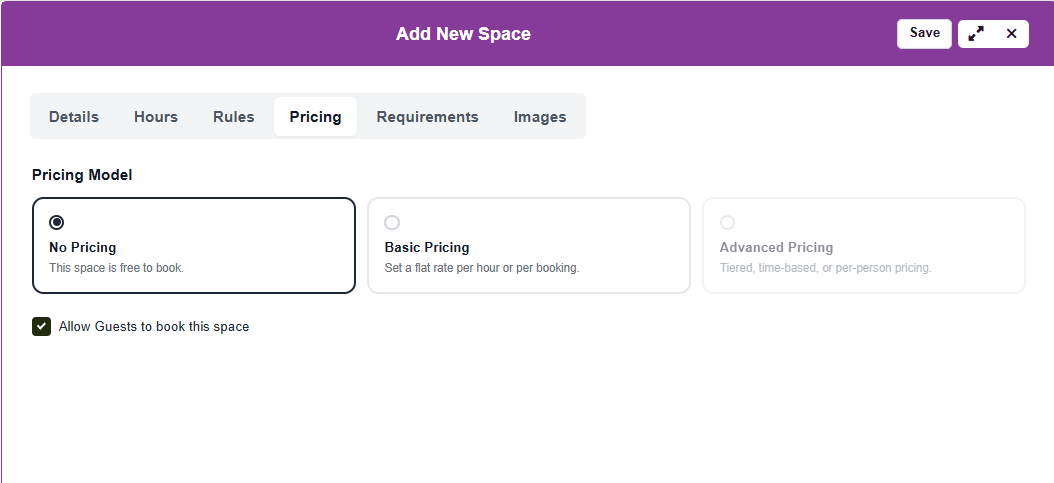Click the 'Set a flat rate' description
This screenshot has height=483, width=1054.
pos(481,268)
